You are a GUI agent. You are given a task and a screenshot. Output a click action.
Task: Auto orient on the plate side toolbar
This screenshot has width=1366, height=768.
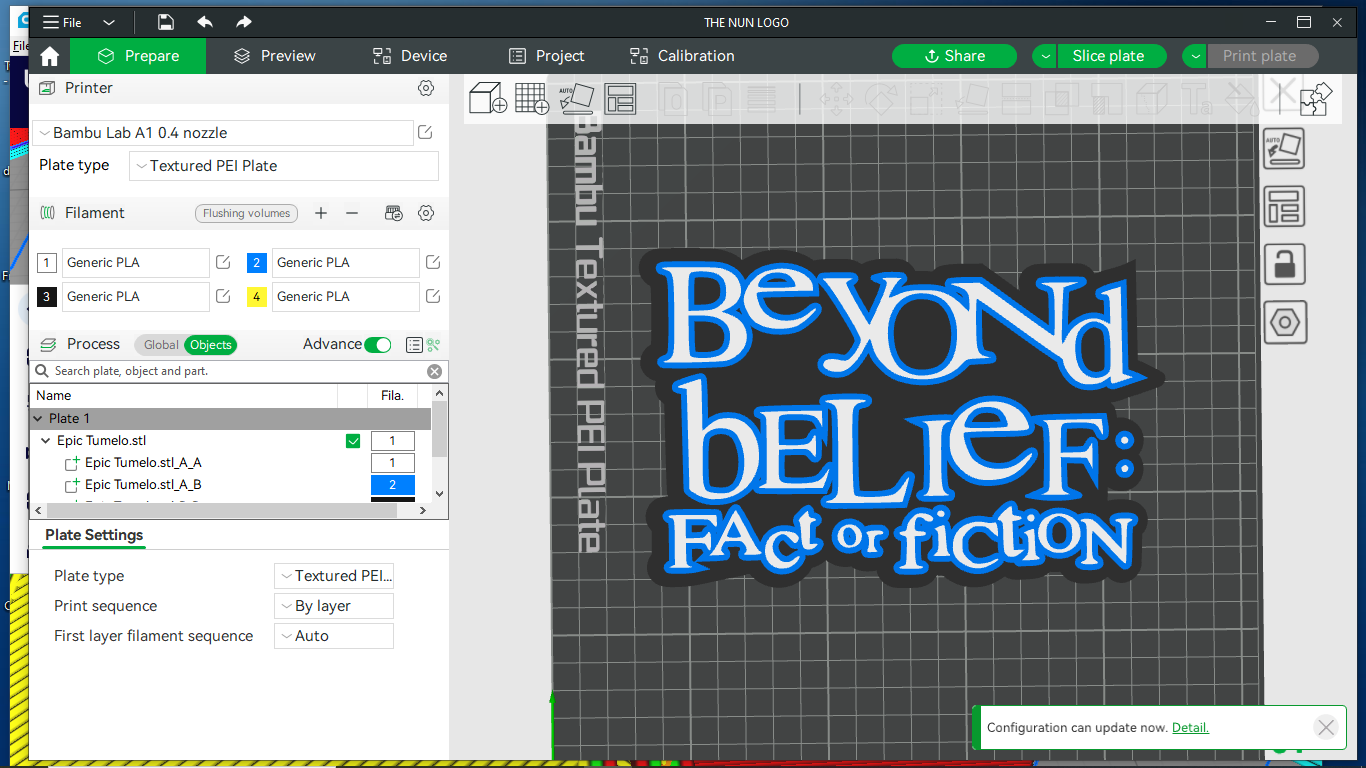point(1285,148)
